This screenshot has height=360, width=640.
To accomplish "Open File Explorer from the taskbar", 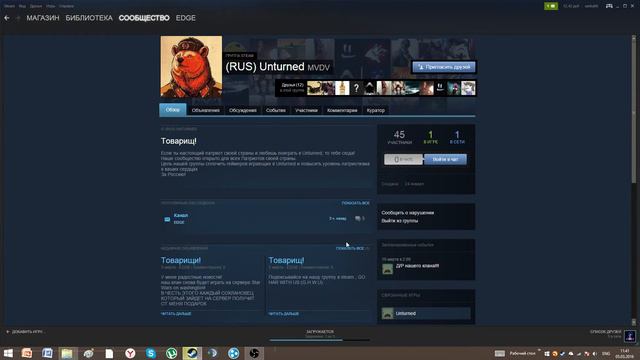I will tap(67, 353).
